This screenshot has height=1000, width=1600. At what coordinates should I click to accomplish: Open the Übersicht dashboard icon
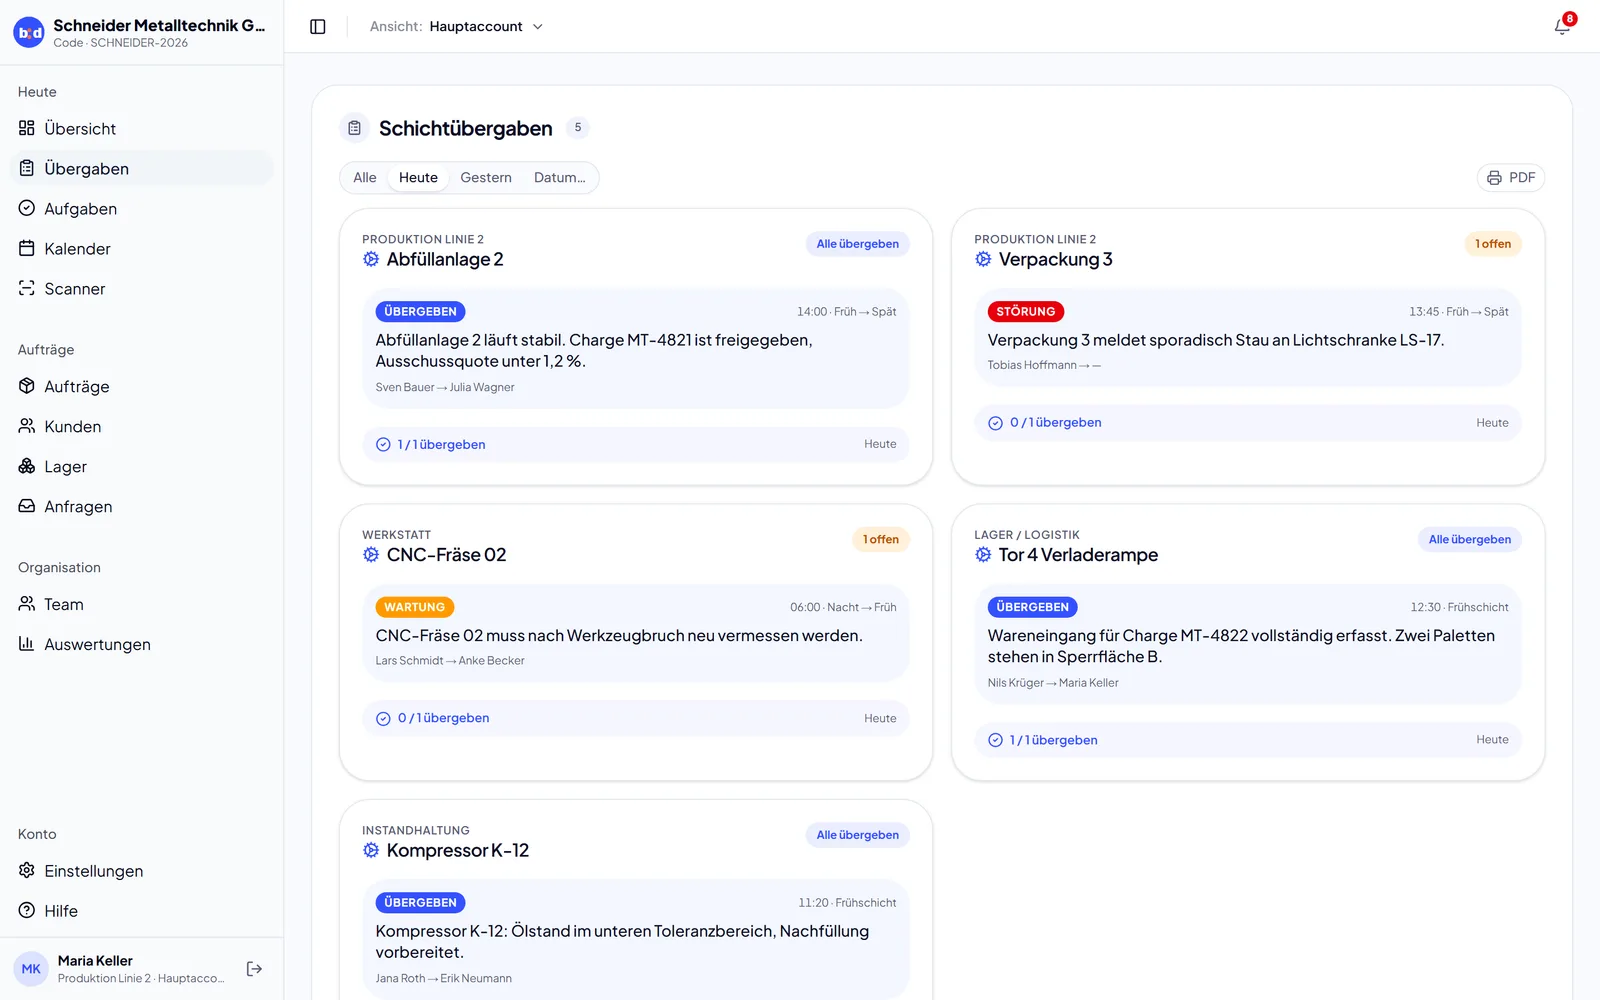27,128
